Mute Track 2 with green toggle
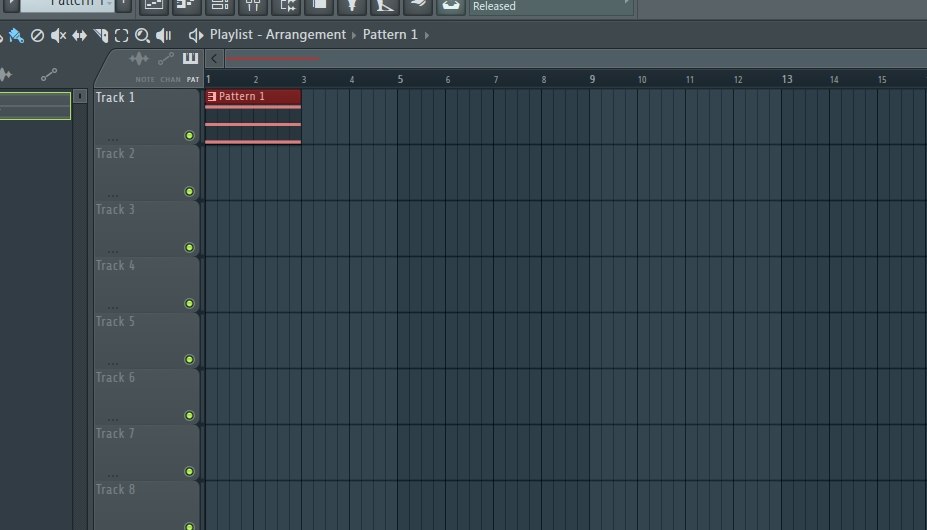The height and width of the screenshot is (530, 927). tap(189, 192)
